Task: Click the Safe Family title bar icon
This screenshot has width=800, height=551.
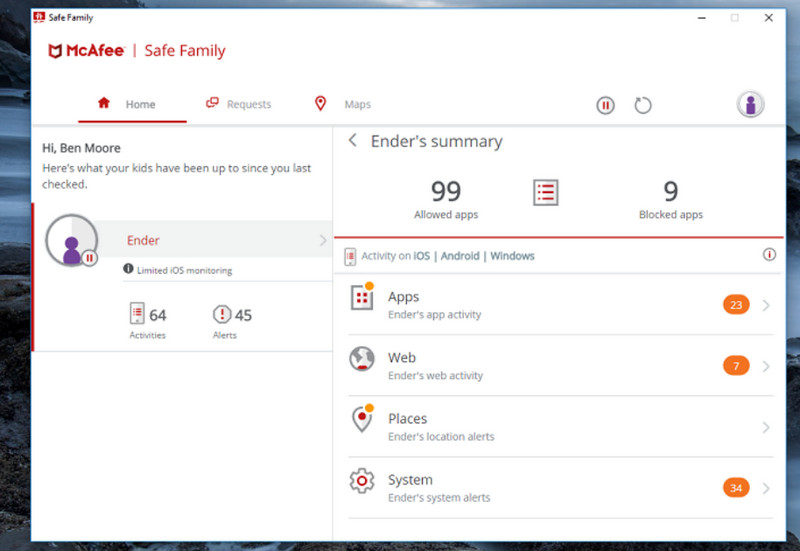Action: (39, 17)
